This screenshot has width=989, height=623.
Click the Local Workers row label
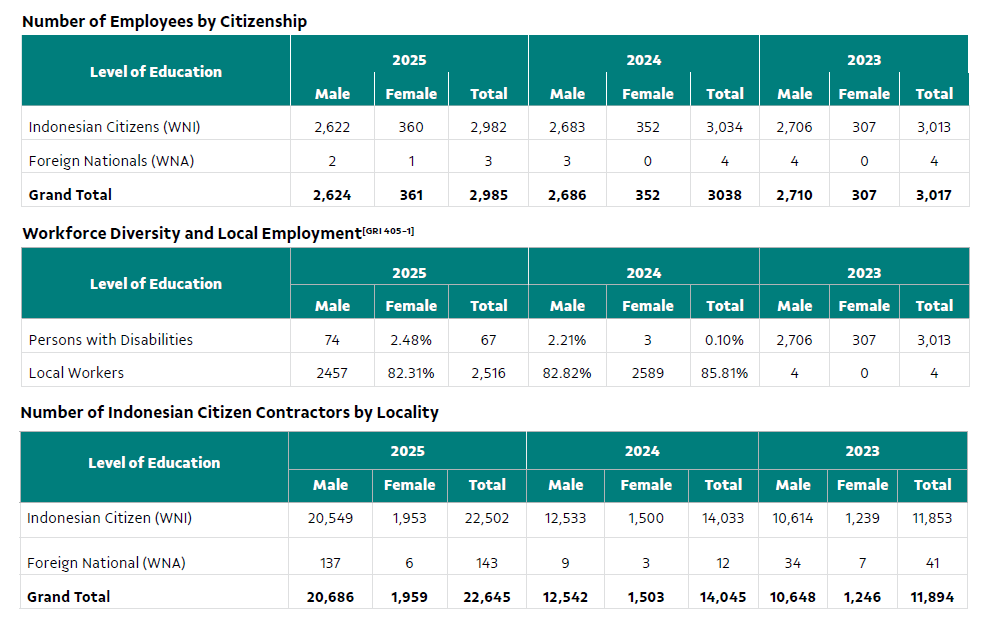(x=76, y=373)
